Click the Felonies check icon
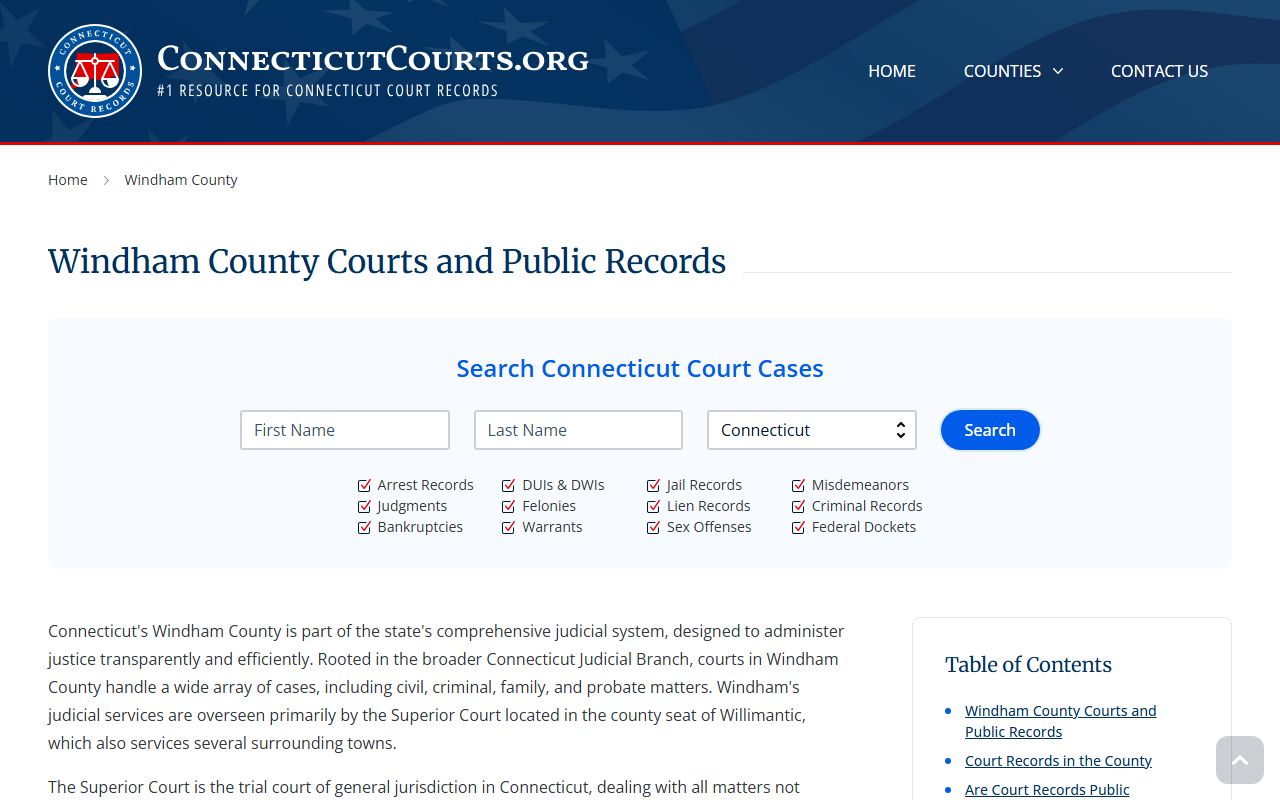Viewport: 1280px width, 800px height. pos(509,506)
